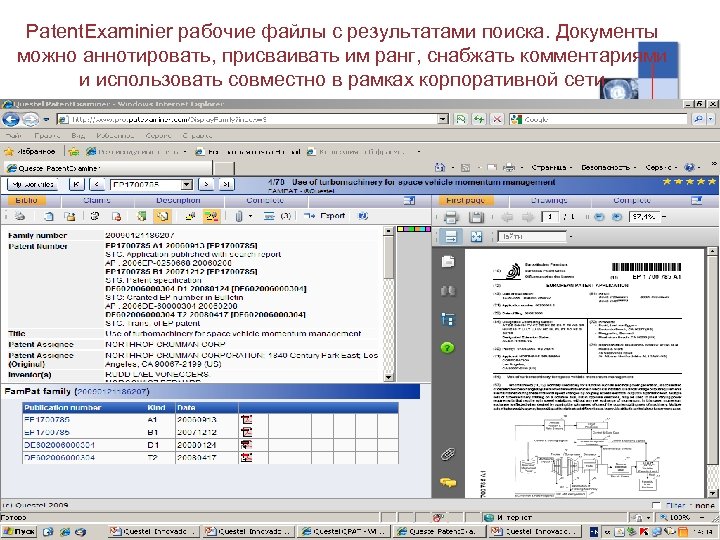720x540 pixels.
Task: Click the red Stop loading button
Action: pyautogui.click(x=497, y=119)
